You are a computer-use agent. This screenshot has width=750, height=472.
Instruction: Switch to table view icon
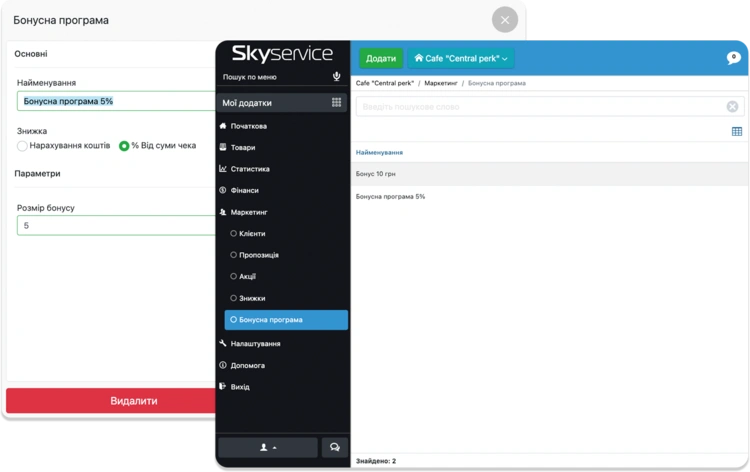coord(737,132)
